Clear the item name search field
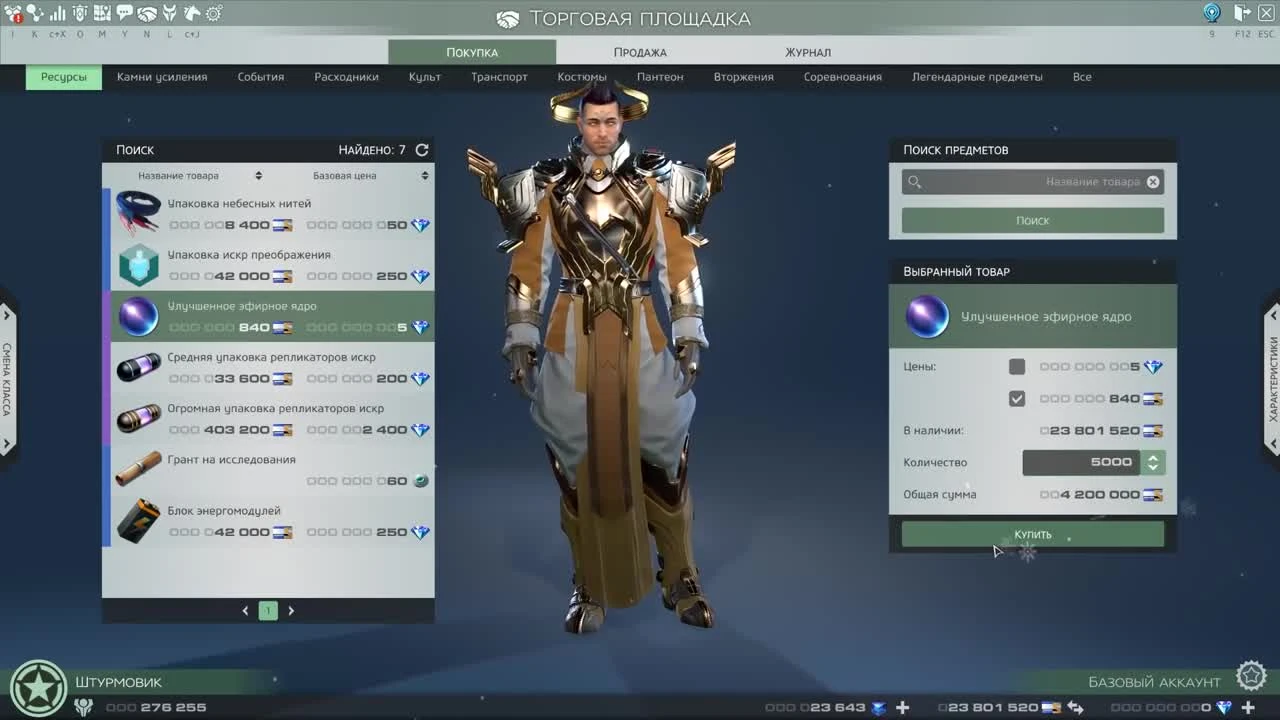The width and height of the screenshot is (1280, 720). [x=1153, y=182]
